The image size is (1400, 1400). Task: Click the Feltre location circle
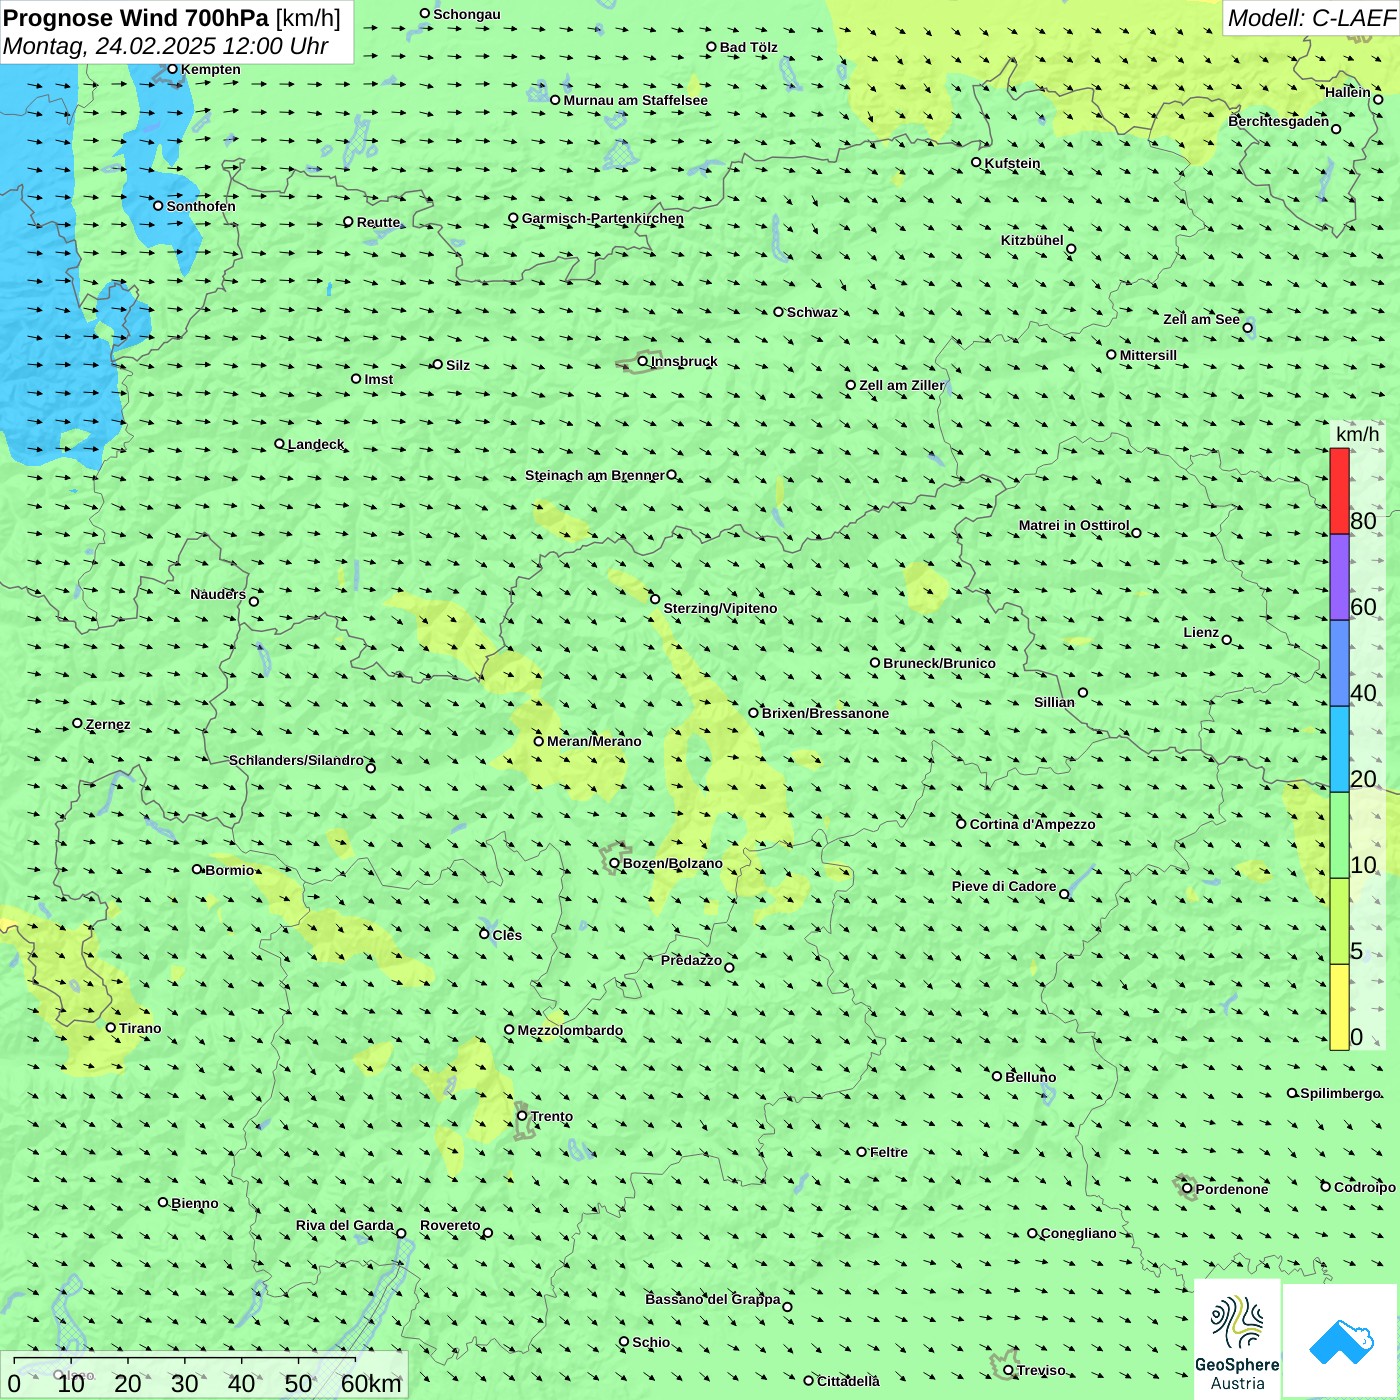tap(862, 1152)
